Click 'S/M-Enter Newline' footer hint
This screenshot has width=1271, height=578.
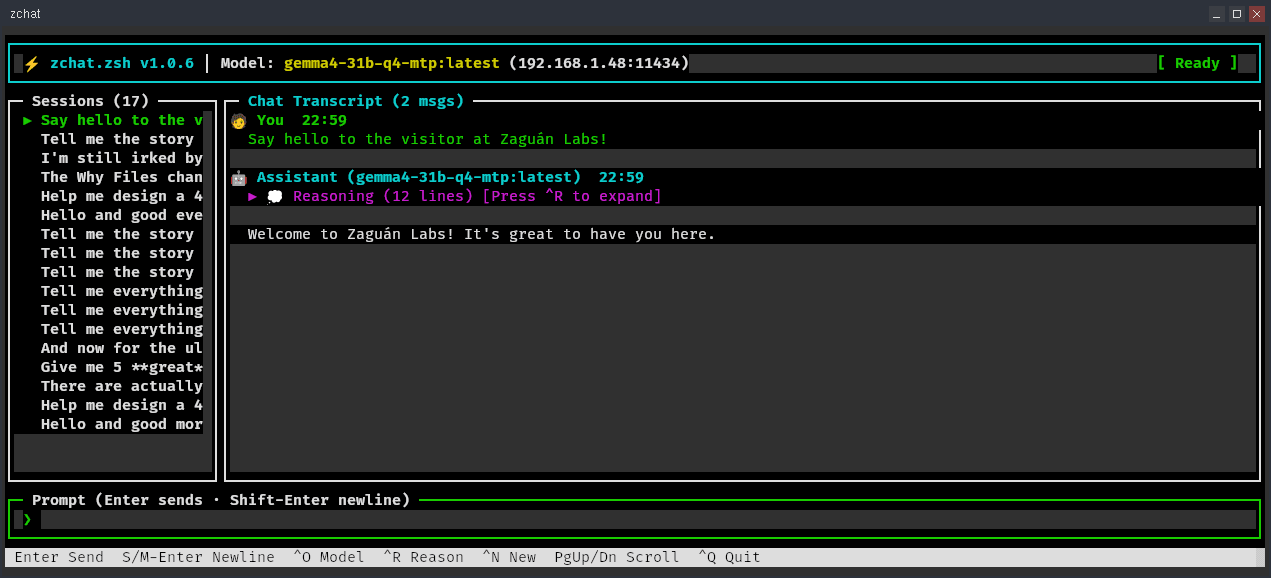pos(198,557)
